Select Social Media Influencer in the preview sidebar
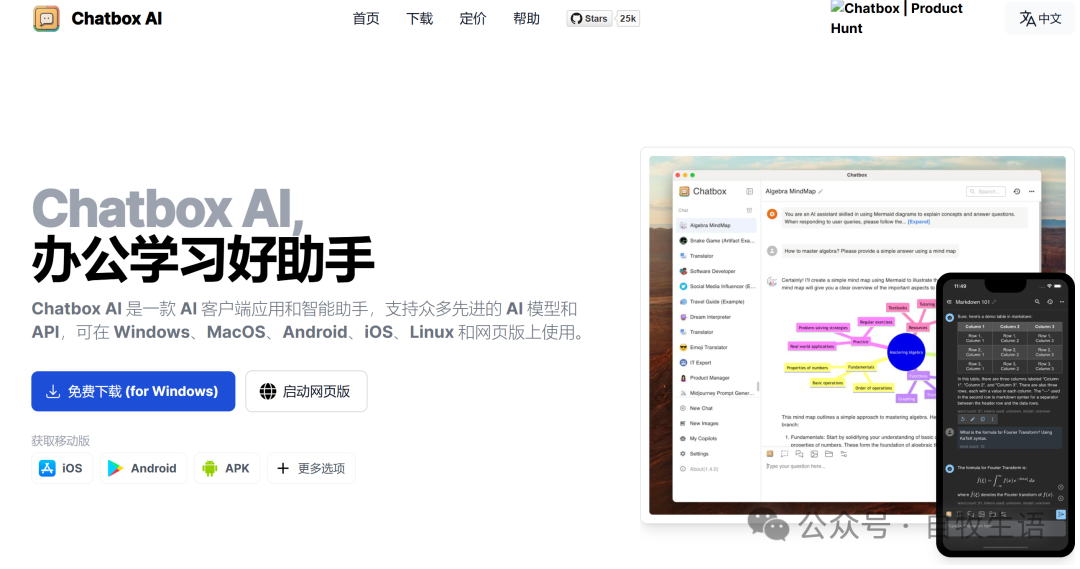 click(716, 286)
